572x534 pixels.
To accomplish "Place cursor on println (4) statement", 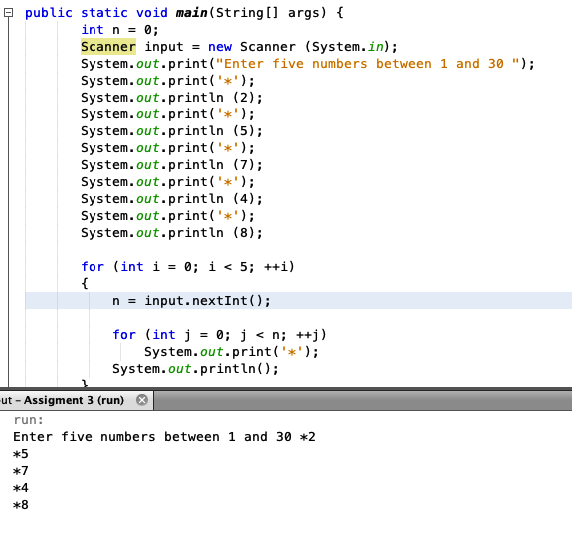I will (x=171, y=199).
